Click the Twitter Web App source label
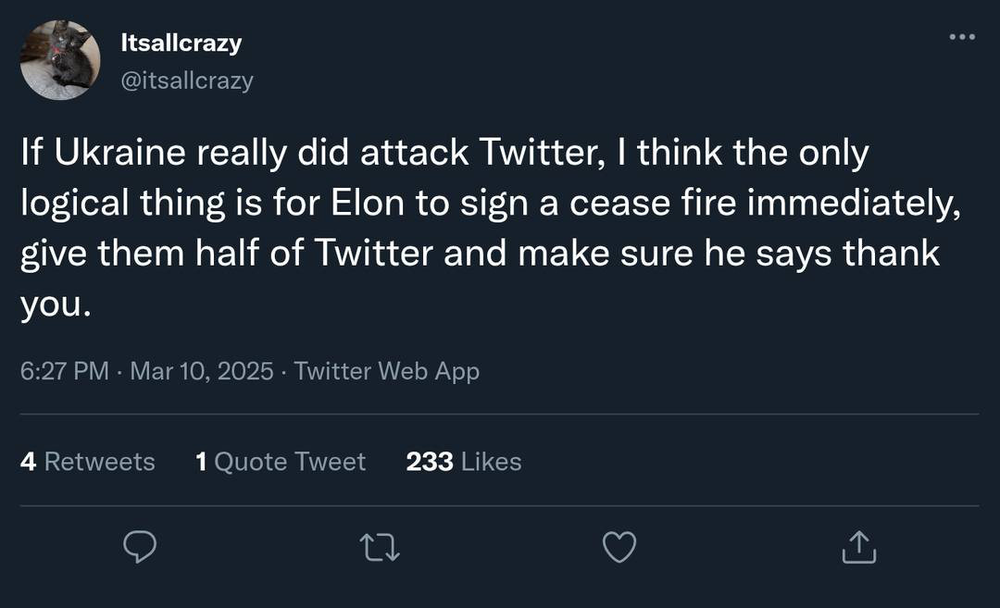The height and width of the screenshot is (608, 1000). 385,371
